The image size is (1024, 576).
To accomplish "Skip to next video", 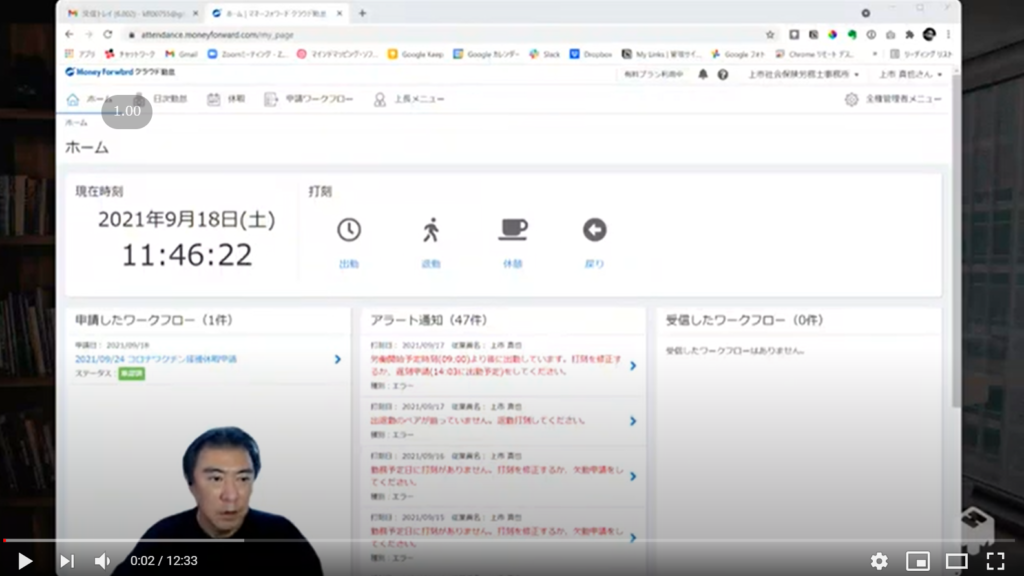I will [66, 561].
